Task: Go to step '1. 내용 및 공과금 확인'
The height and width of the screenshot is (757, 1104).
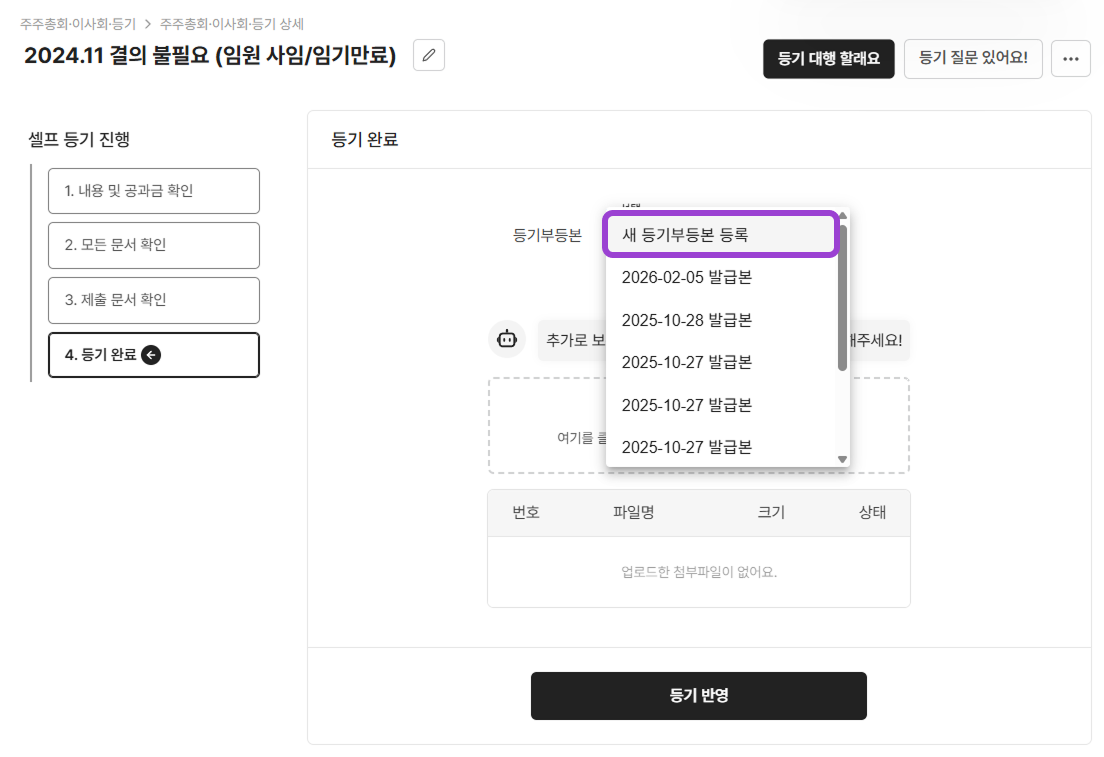Action: (x=154, y=191)
